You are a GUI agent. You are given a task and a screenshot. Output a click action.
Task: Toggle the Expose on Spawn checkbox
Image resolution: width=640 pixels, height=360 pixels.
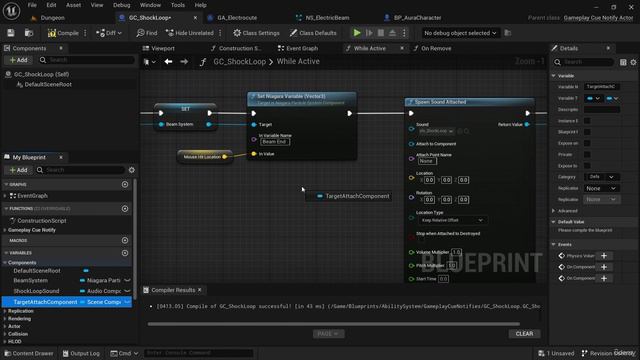[587, 143]
